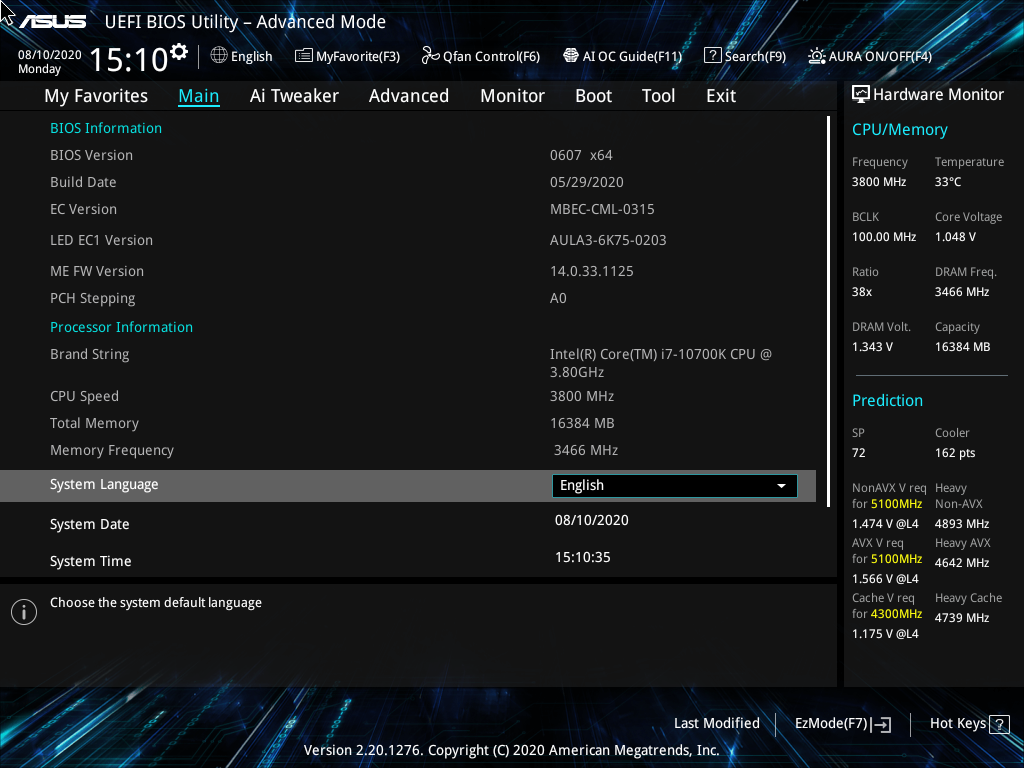Open MyFavorite settings from the top bar
1024x768 pixels.
(347, 56)
